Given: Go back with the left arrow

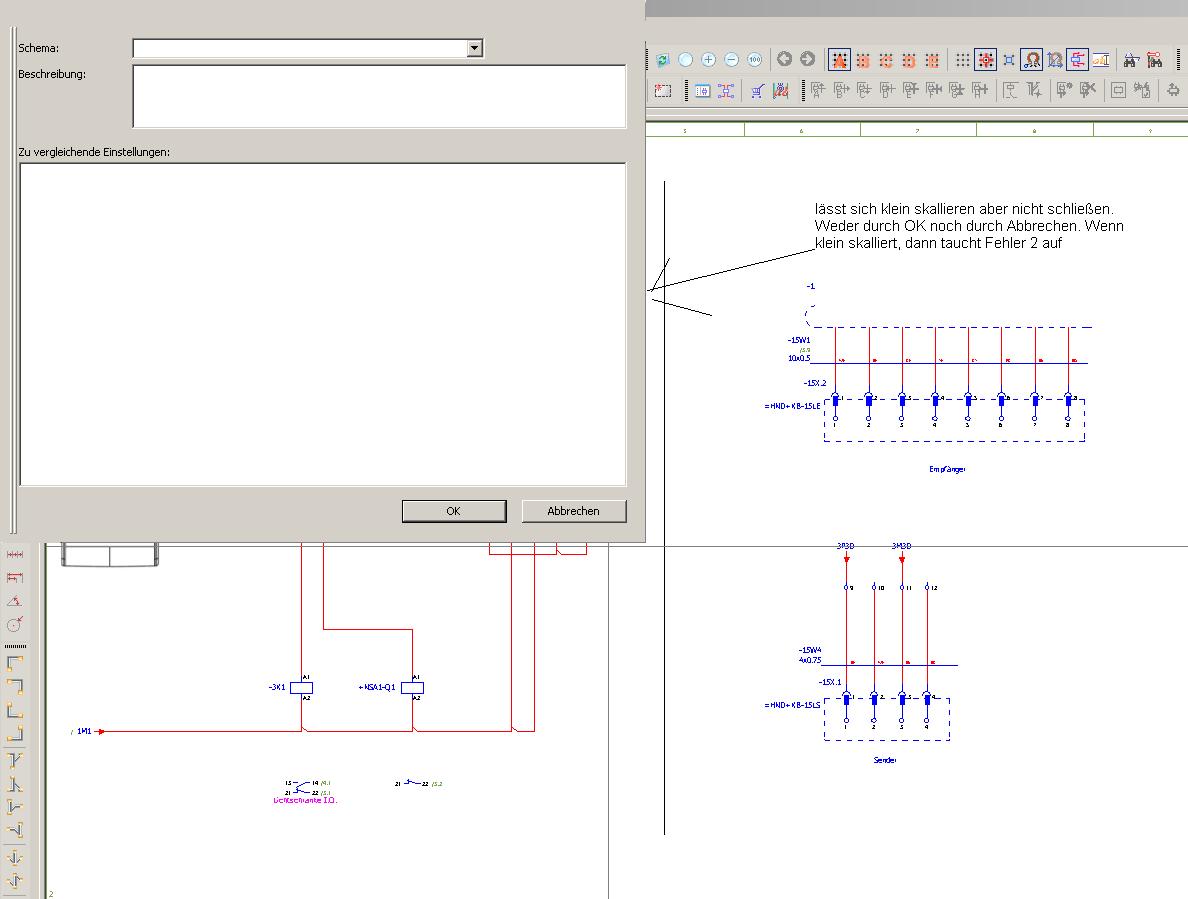Looking at the screenshot, I should pyautogui.click(x=784, y=59).
